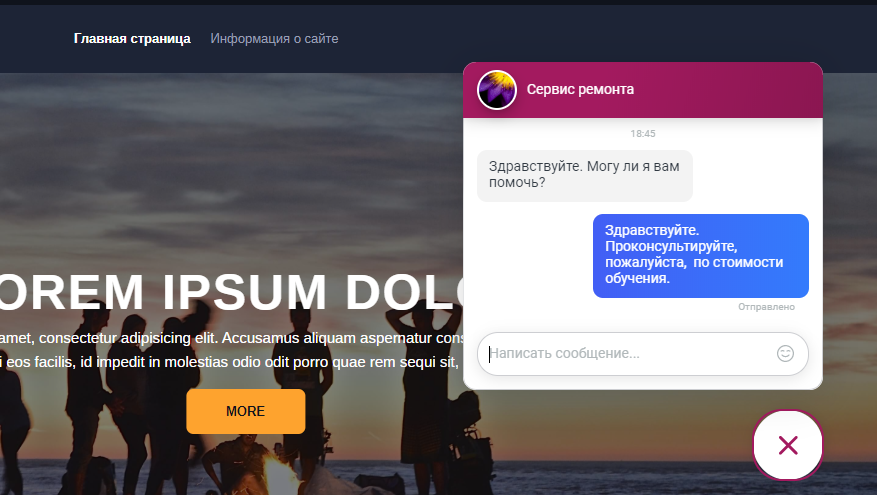Select the gray "Могу ли я вам помочь?" message

(x=584, y=175)
